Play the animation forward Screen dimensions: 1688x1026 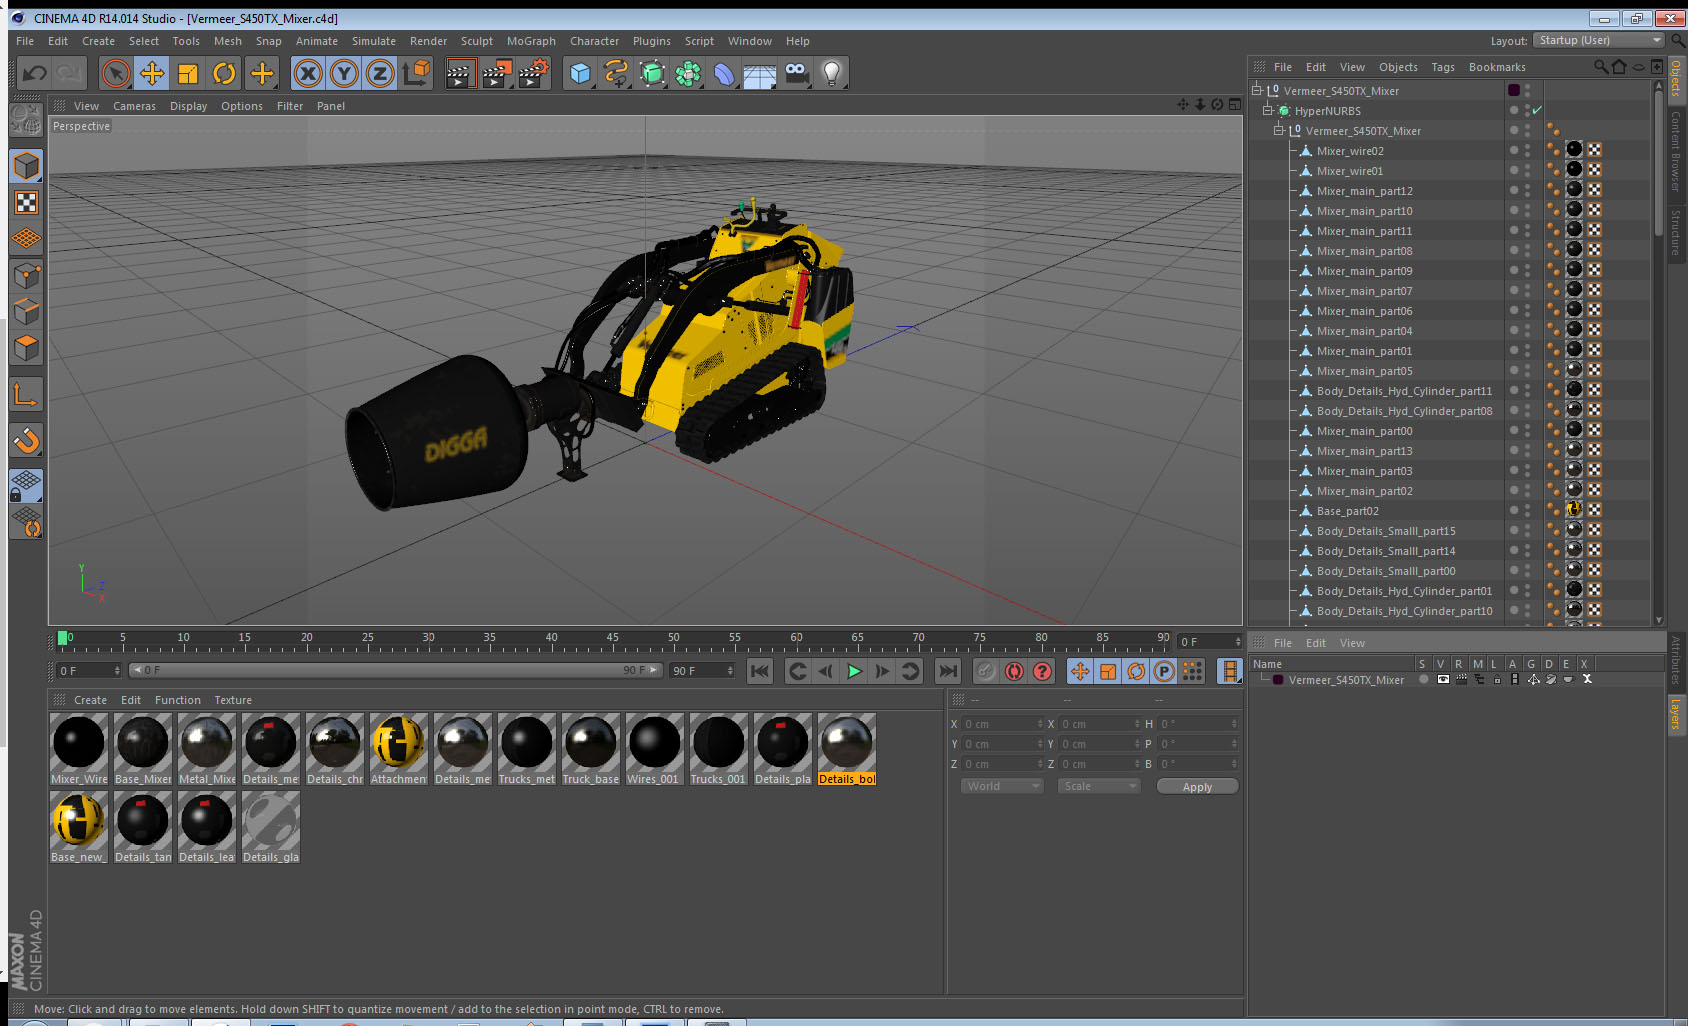click(854, 671)
